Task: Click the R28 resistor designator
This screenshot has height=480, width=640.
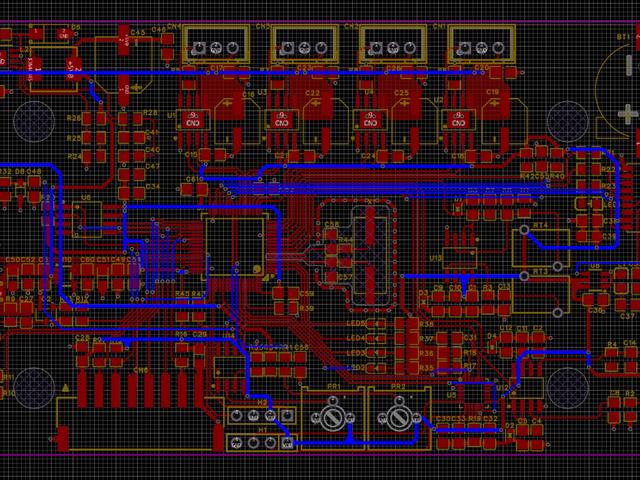Action: [x=151, y=113]
